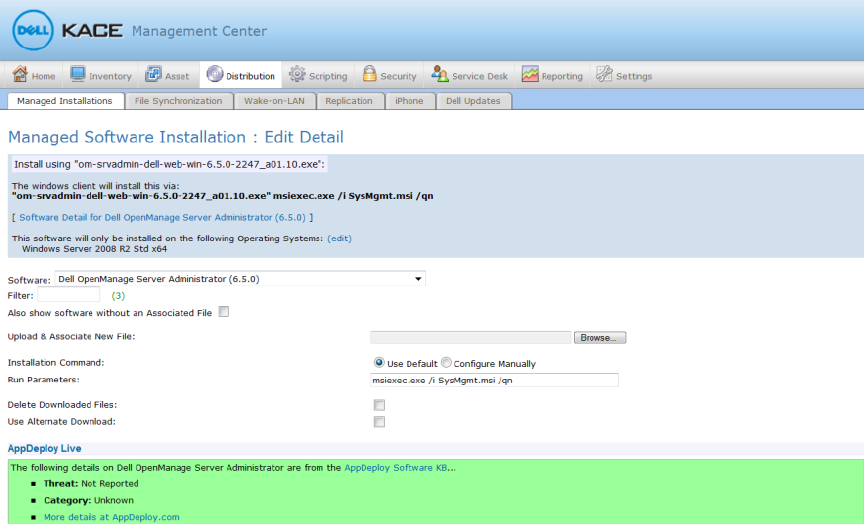Click the Browse... button
864x524 pixels.
(x=600, y=338)
